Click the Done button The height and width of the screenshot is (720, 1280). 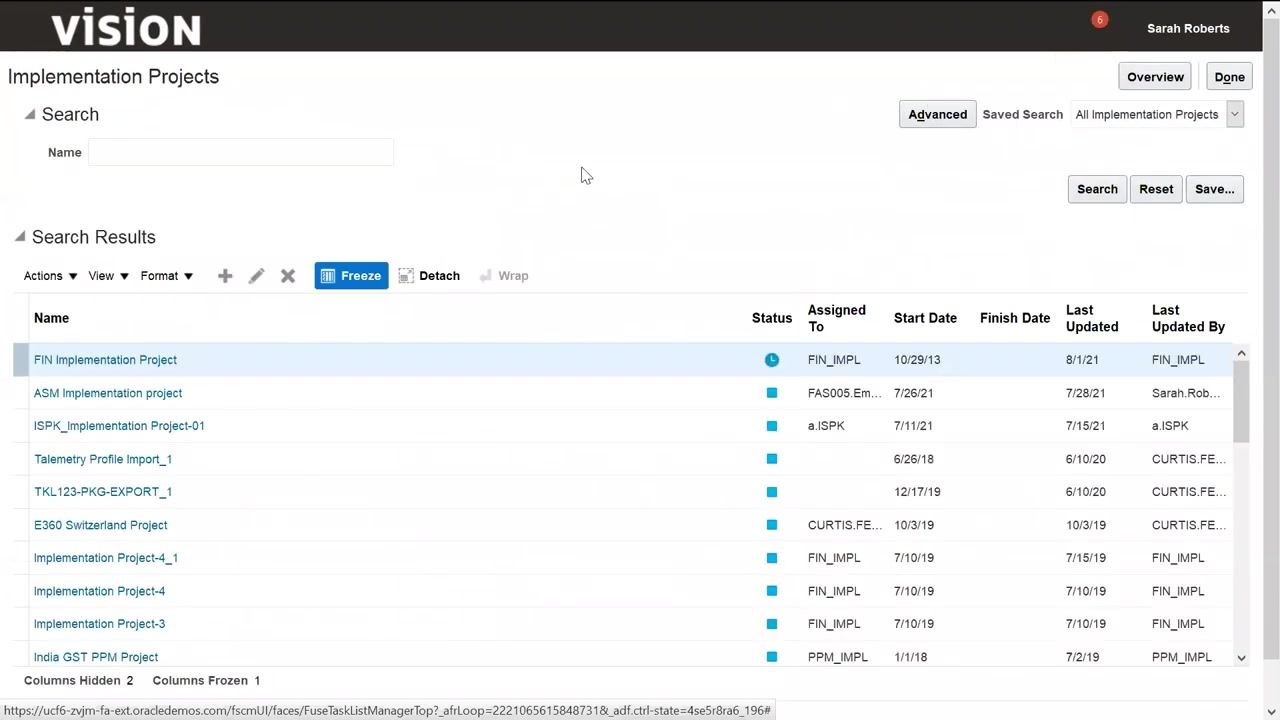point(1229,77)
